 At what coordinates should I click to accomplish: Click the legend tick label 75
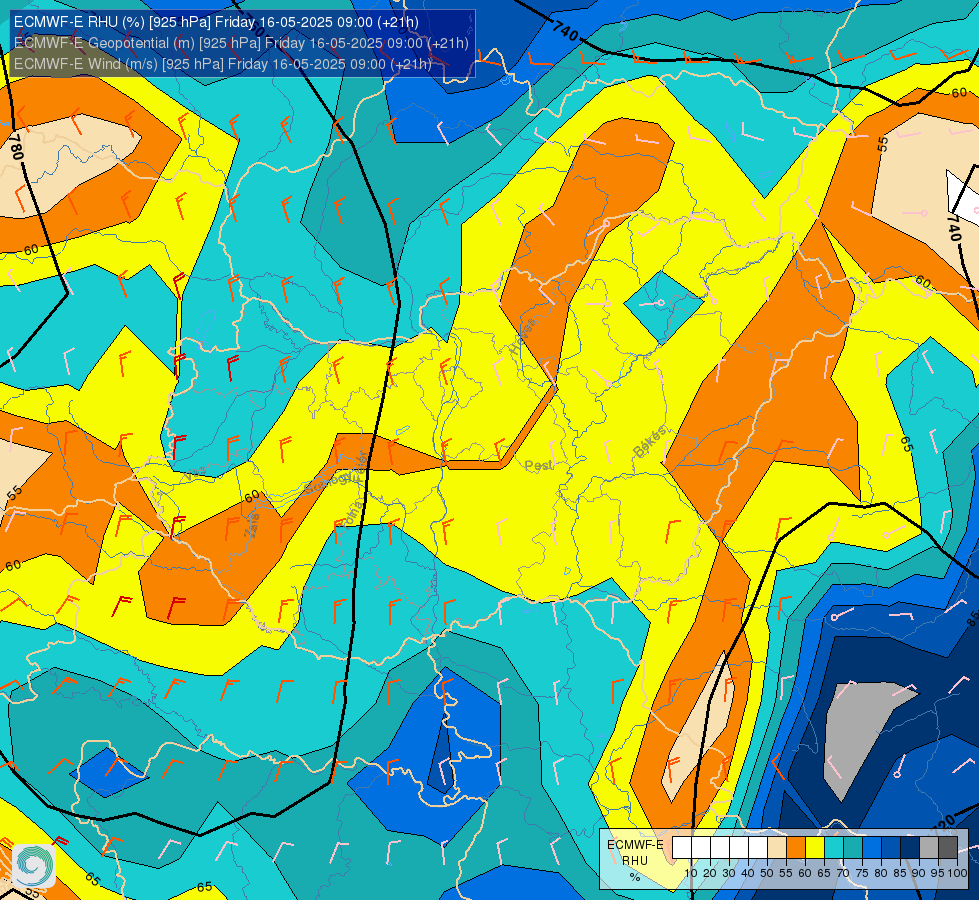click(862, 873)
